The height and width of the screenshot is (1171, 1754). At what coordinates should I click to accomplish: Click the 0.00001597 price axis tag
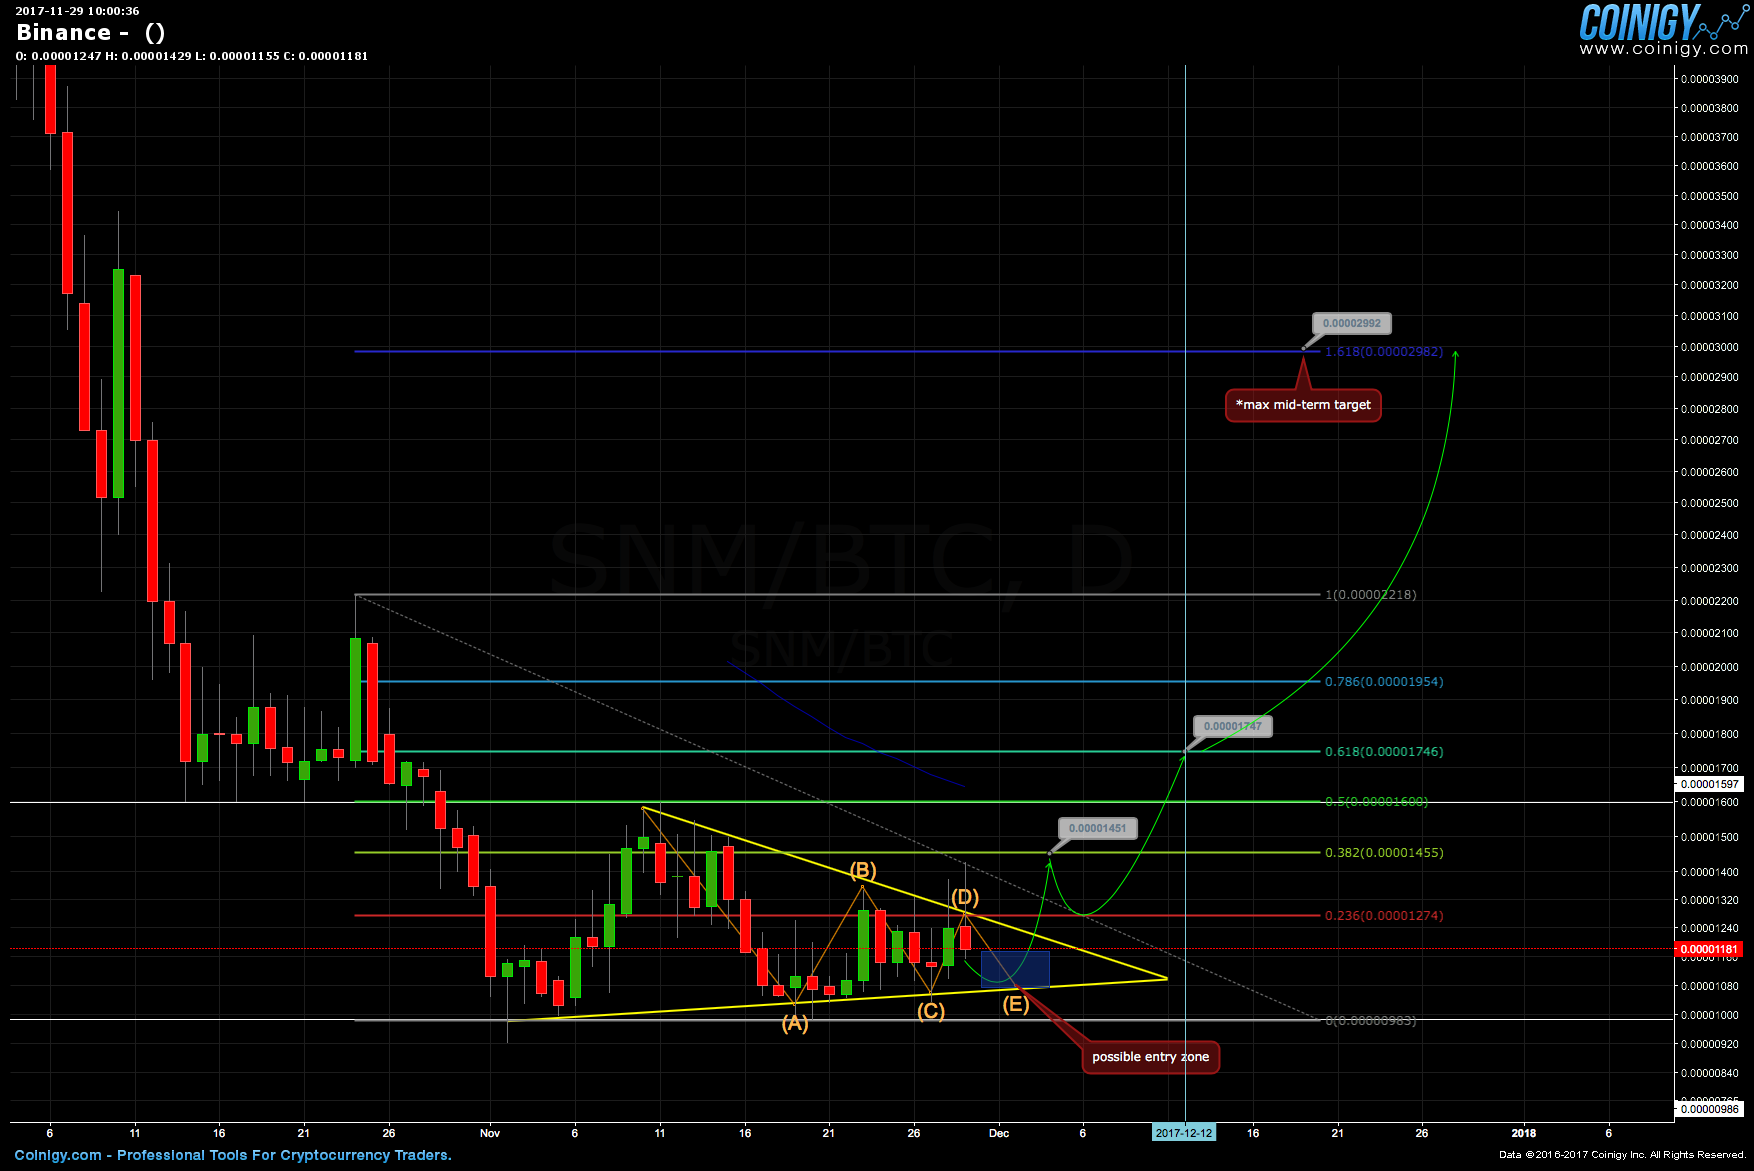point(1709,785)
